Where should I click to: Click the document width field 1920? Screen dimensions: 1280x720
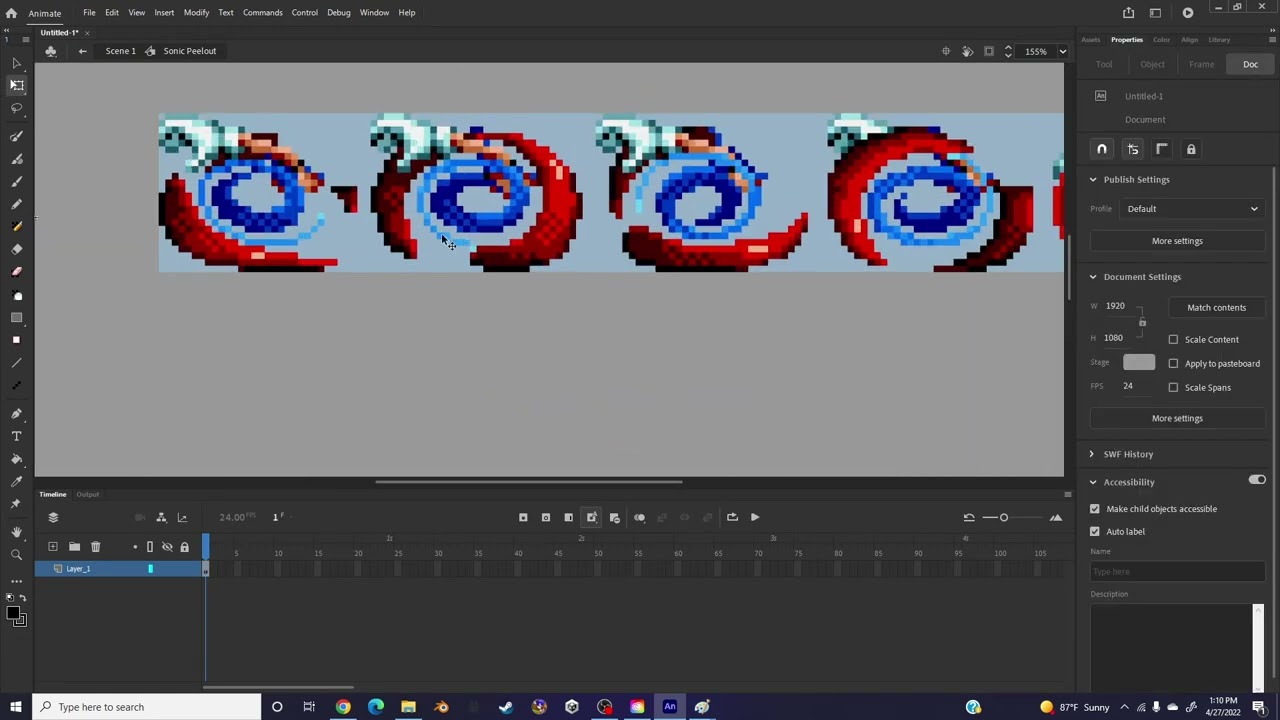click(x=1115, y=306)
